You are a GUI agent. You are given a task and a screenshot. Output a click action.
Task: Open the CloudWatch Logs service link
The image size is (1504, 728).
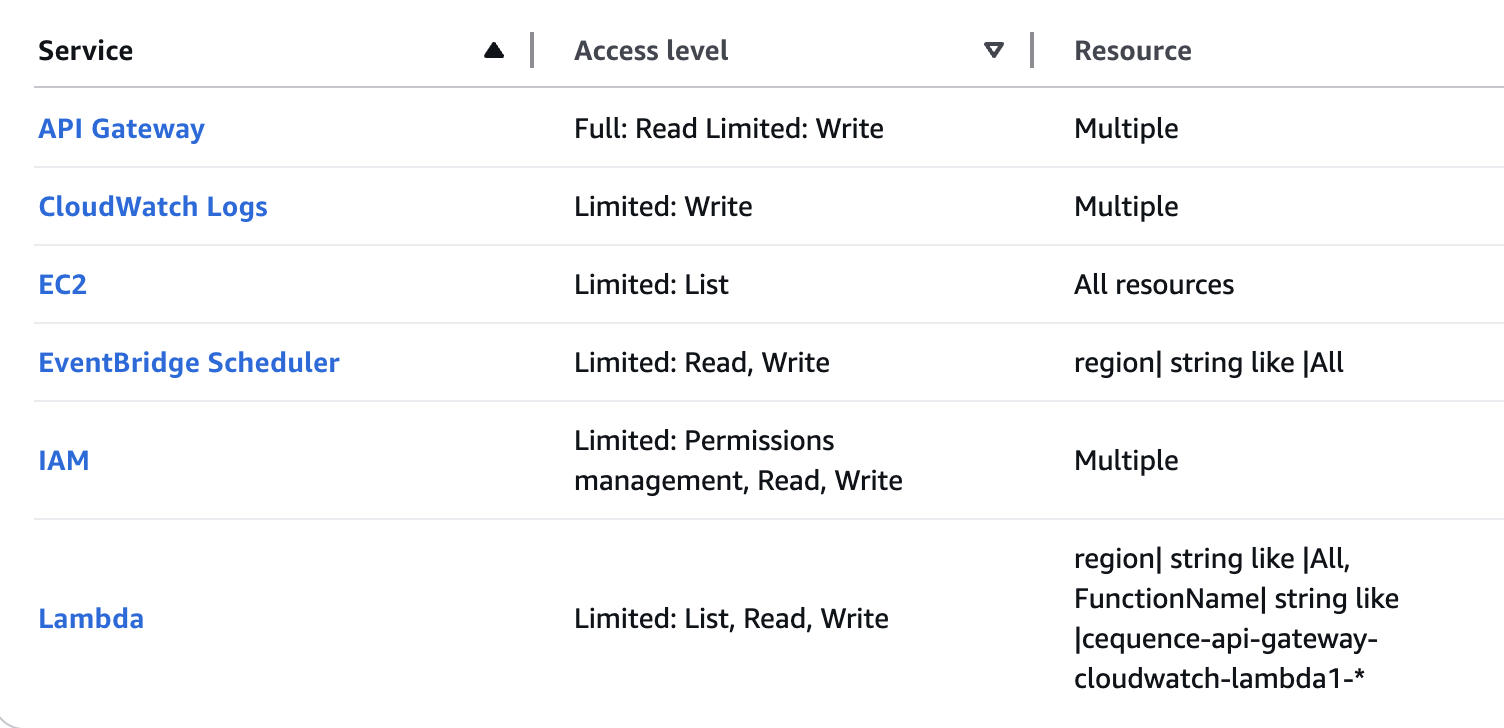153,207
